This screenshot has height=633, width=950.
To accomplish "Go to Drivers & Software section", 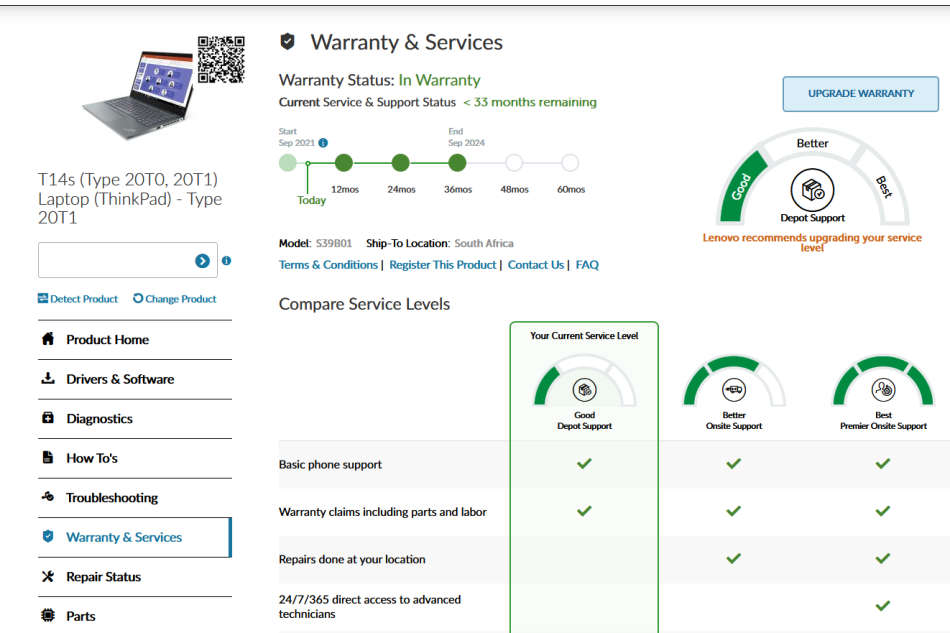I will [x=119, y=379].
